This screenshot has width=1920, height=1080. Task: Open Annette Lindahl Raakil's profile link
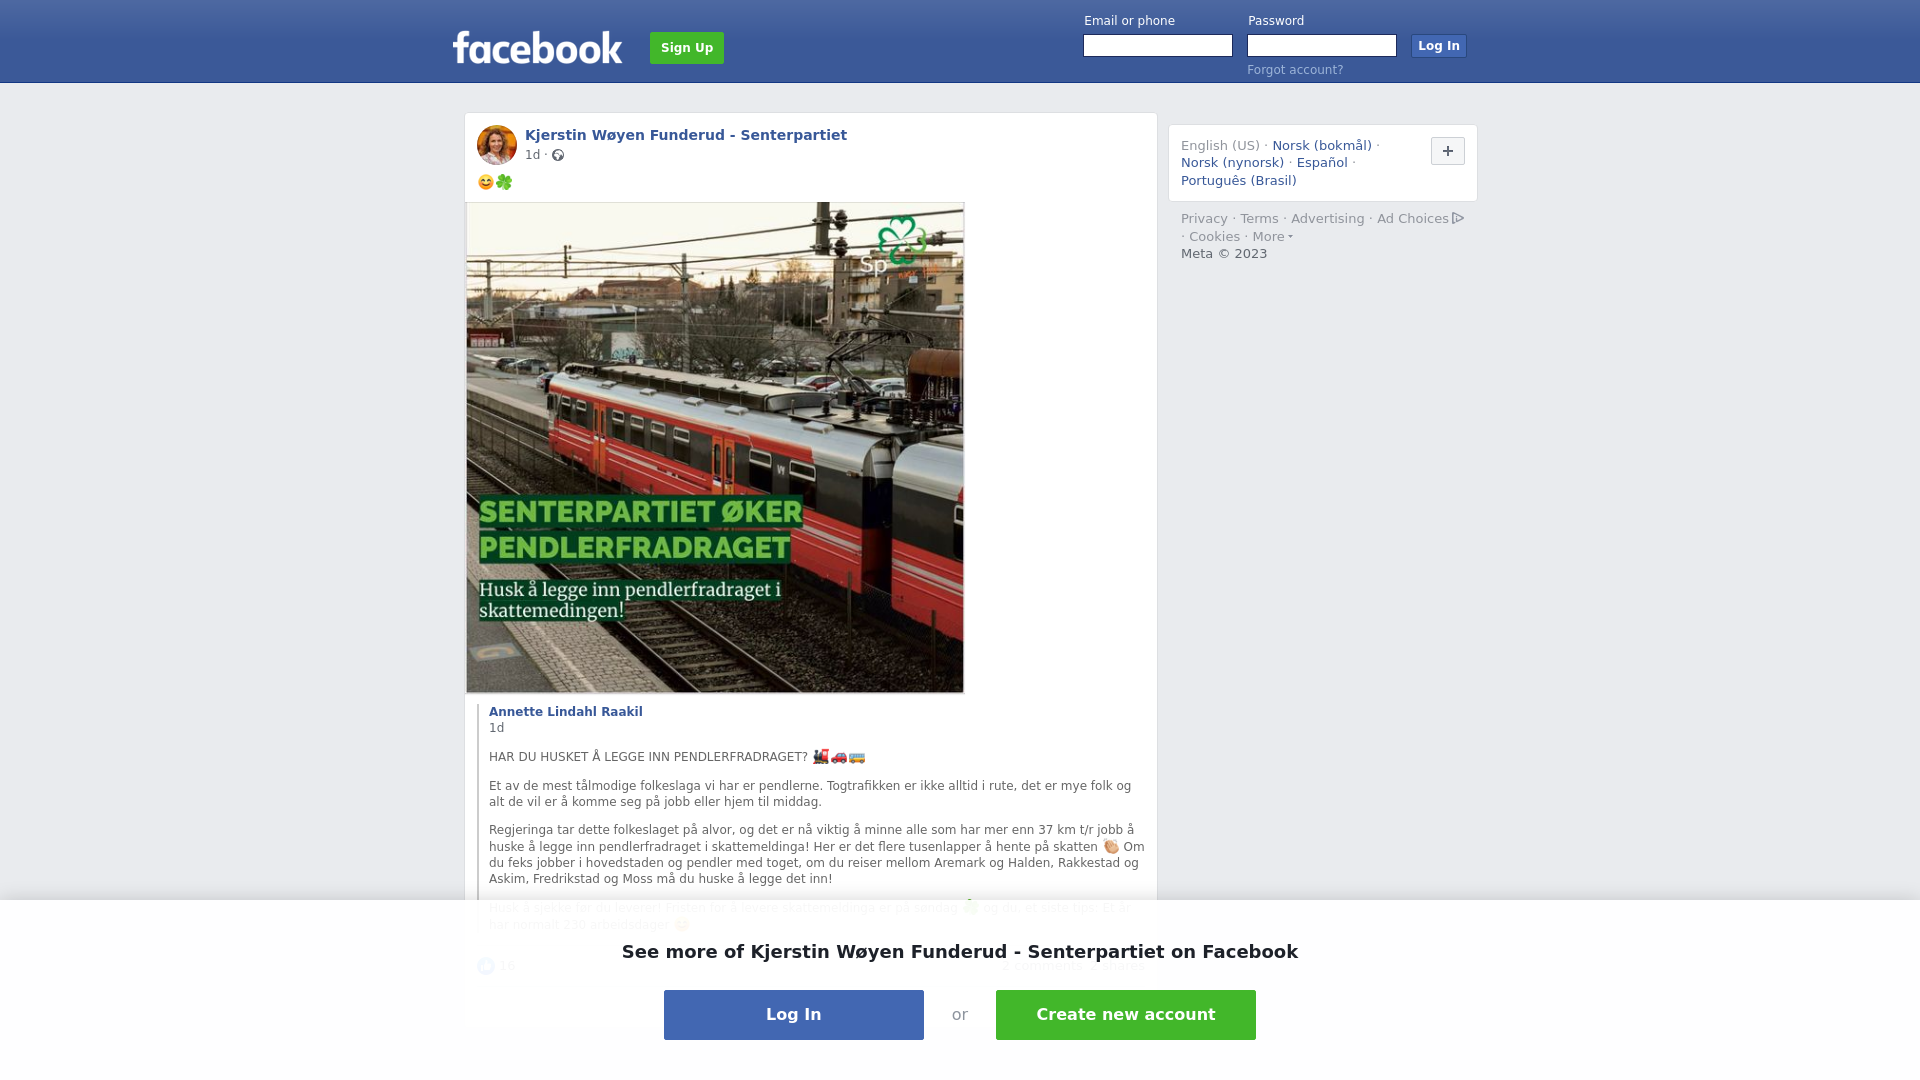click(x=566, y=712)
